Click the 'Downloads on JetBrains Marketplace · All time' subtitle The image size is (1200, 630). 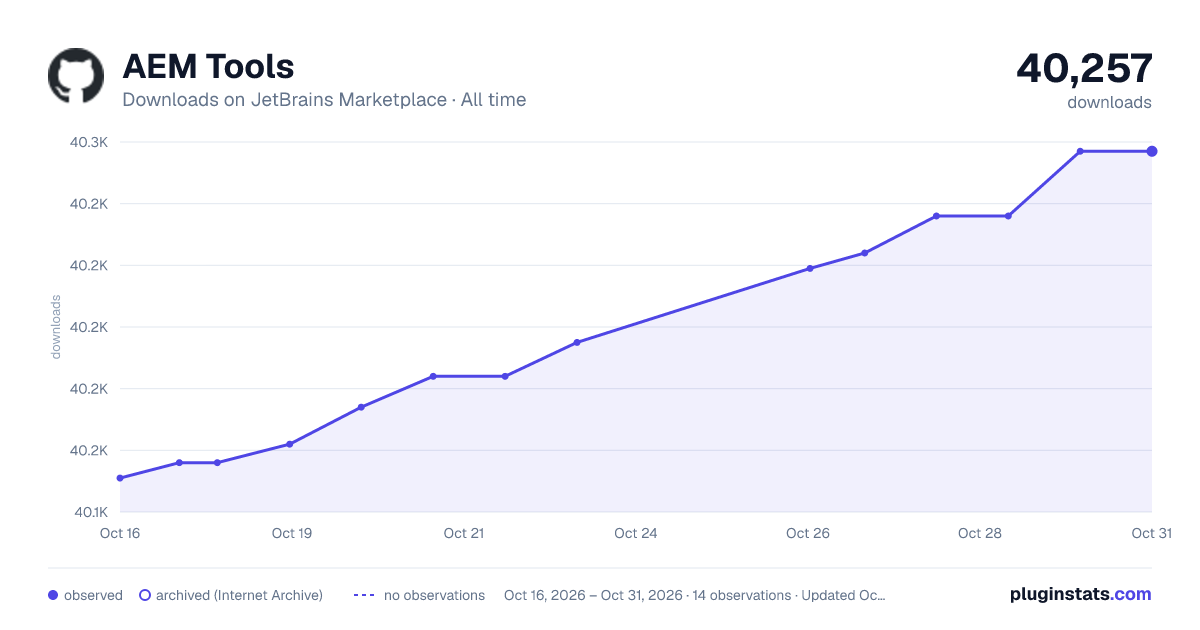[x=324, y=100]
